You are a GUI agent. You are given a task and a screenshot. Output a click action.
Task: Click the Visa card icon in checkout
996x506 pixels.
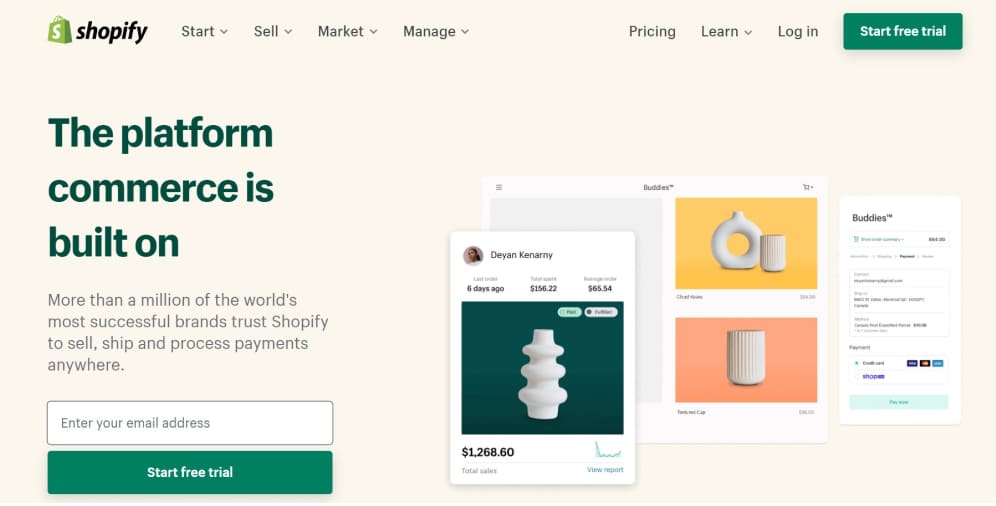912,363
